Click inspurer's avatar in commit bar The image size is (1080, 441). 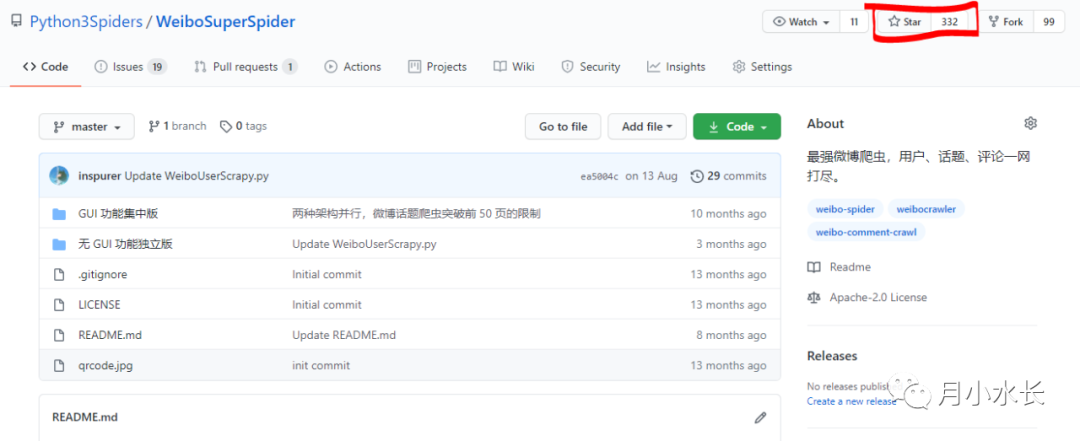click(x=59, y=176)
